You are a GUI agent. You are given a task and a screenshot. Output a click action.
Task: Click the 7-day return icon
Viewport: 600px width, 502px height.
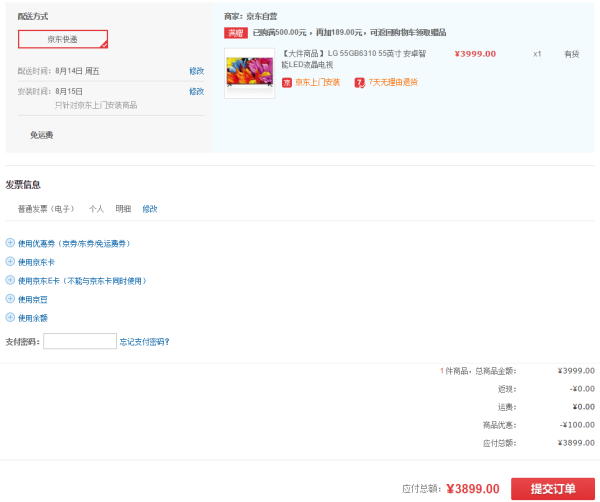(359, 82)
